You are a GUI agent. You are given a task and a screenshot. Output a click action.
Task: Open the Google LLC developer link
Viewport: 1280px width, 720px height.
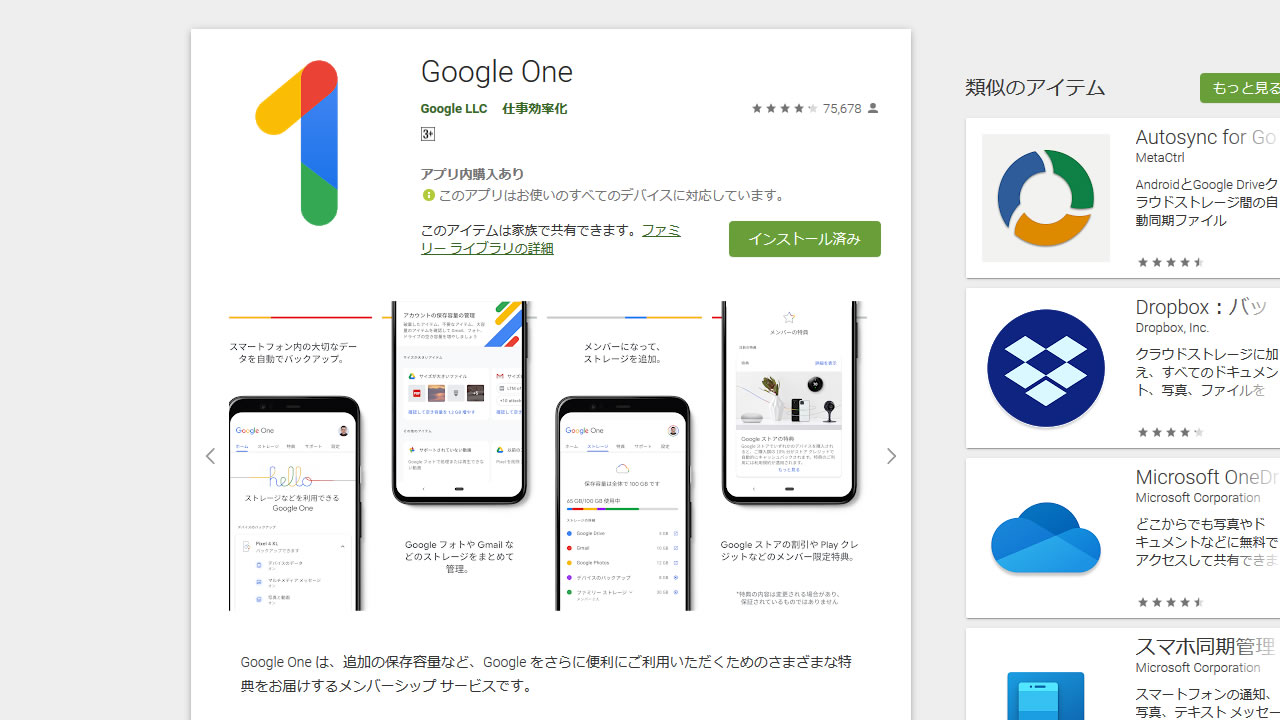(454, 108)
